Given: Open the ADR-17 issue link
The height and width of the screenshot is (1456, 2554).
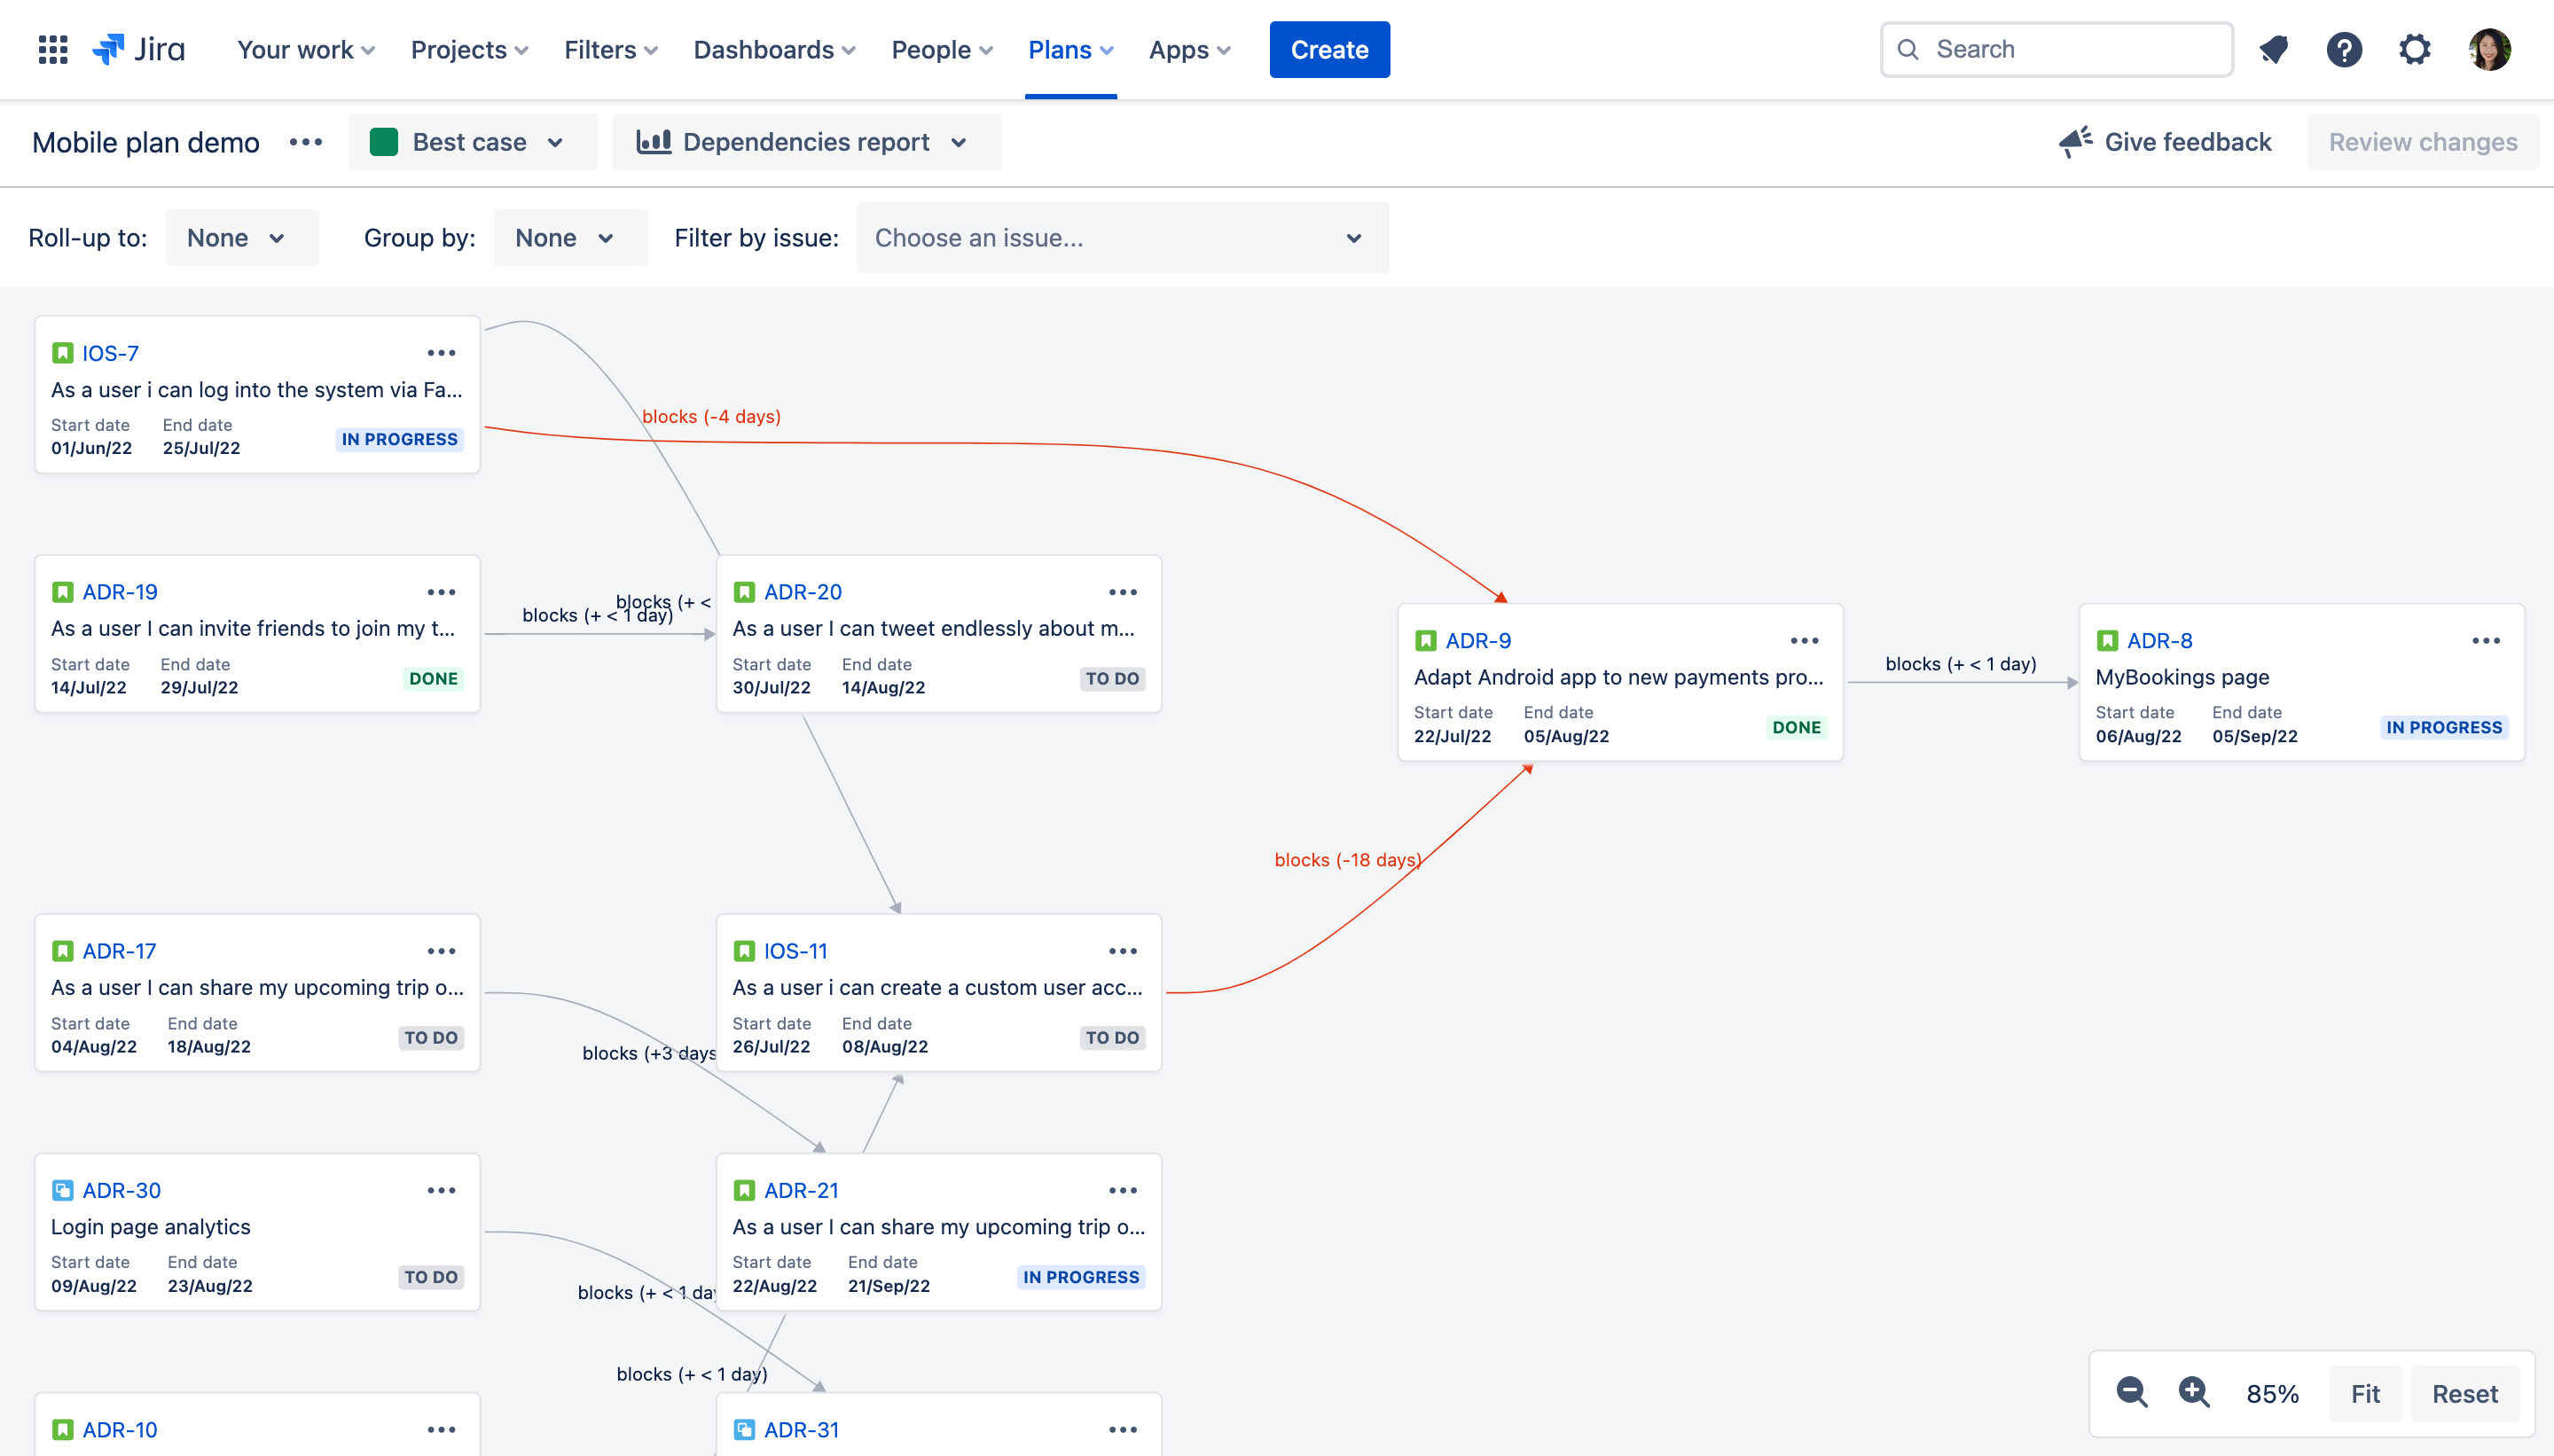Looking at the screenshot, I should coord(119,951).
